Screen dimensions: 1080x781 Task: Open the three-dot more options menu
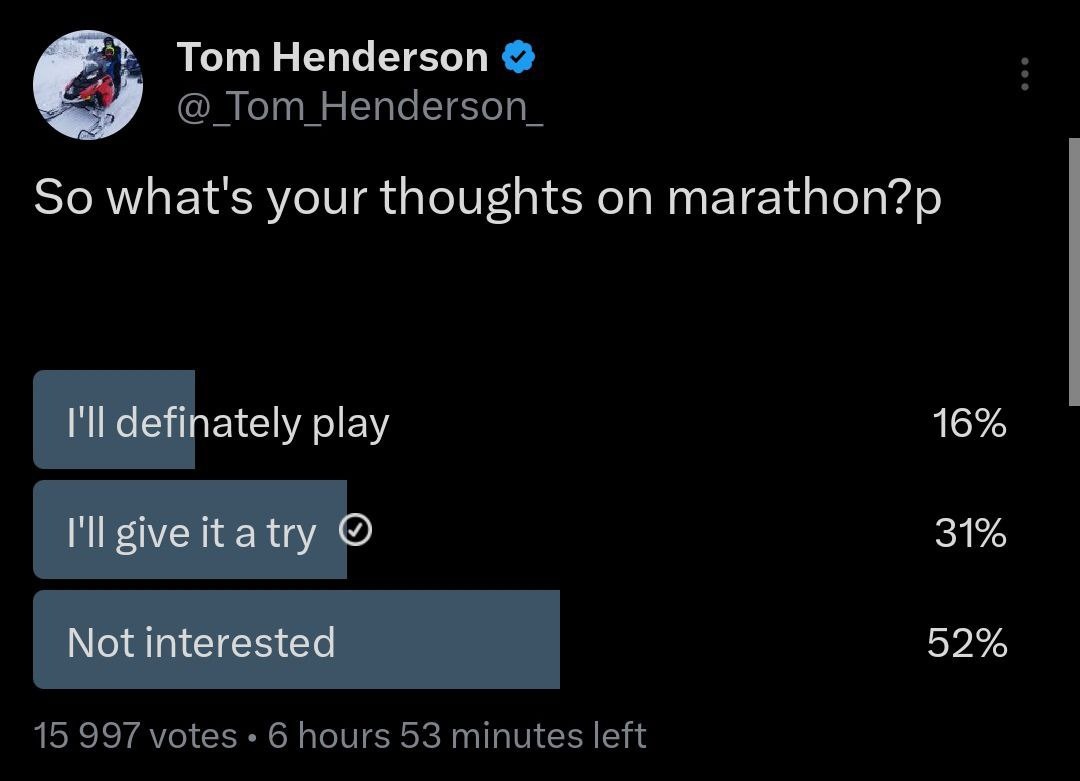(1024, 75)
